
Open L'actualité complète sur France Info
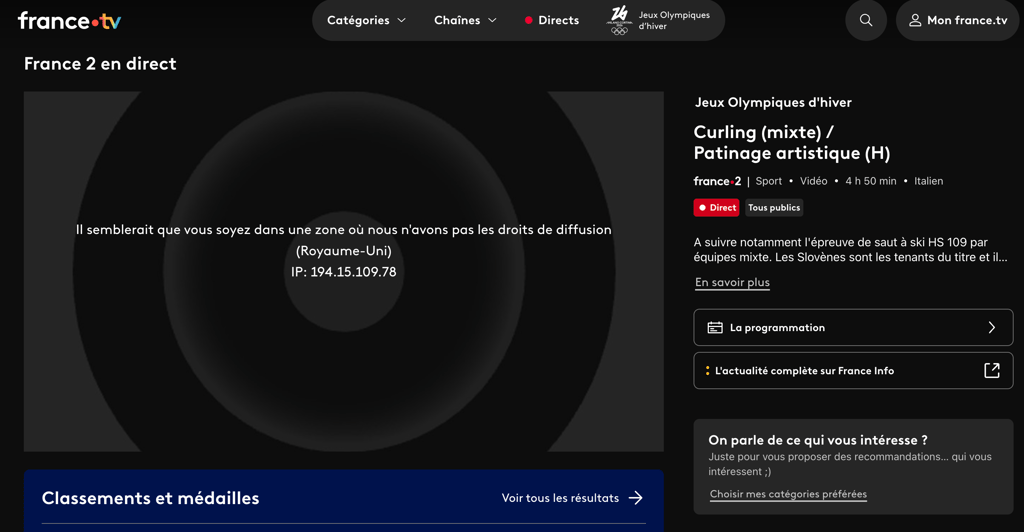853,371
